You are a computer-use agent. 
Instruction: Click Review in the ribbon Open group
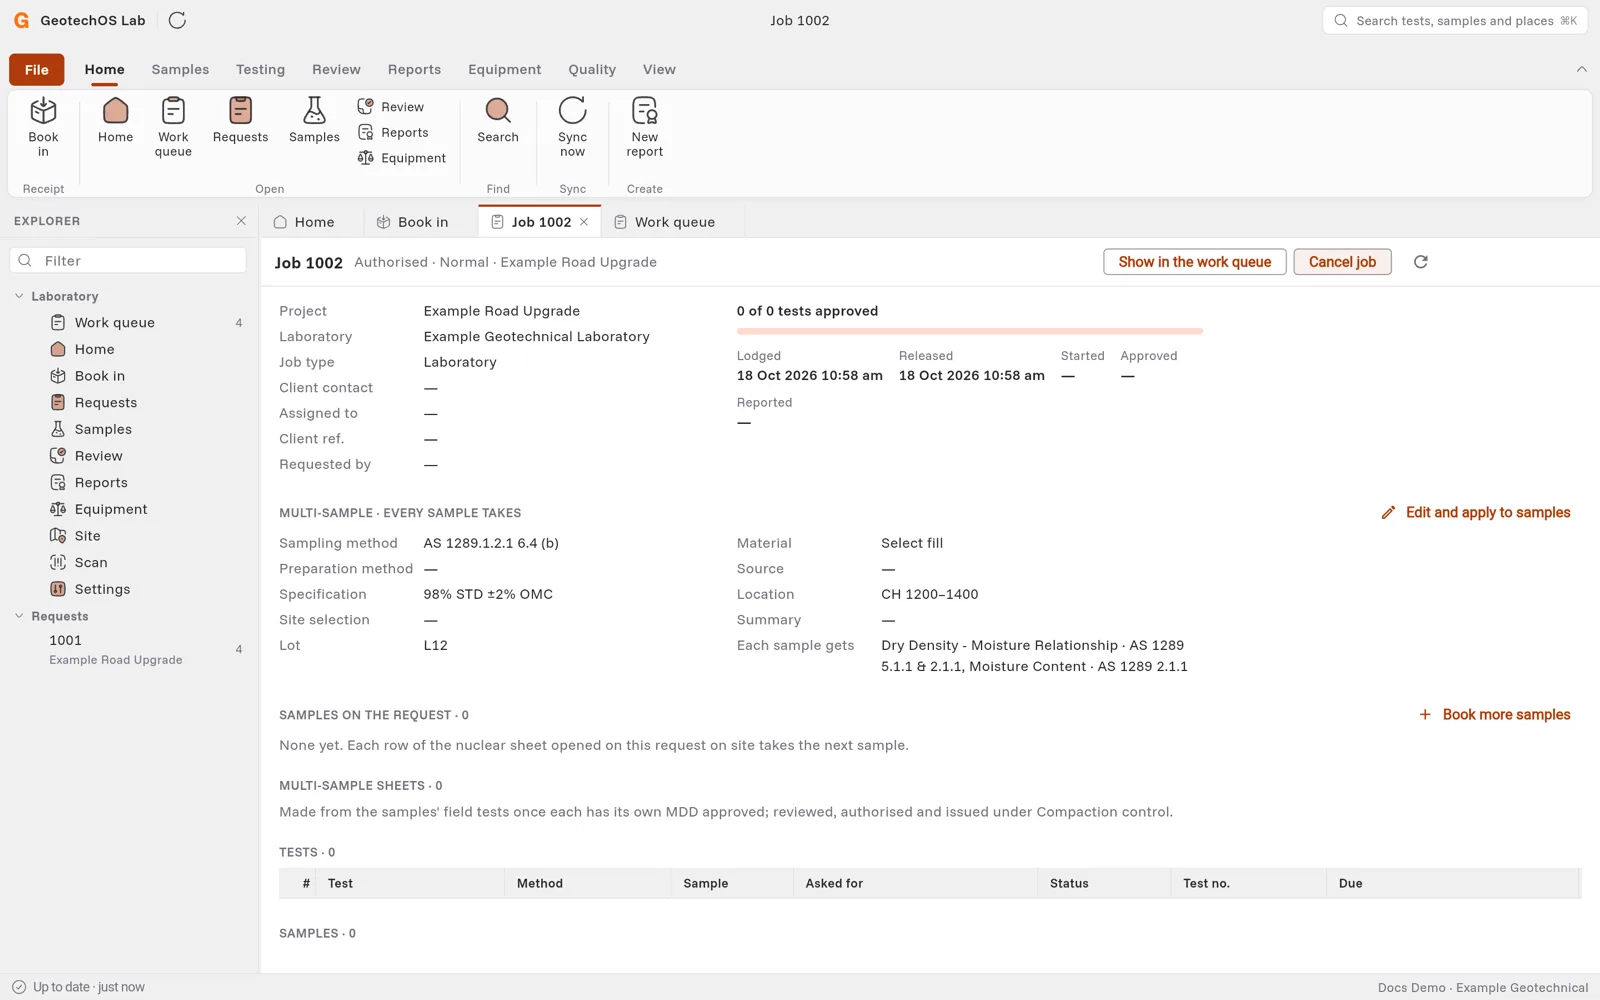[391, 107]
